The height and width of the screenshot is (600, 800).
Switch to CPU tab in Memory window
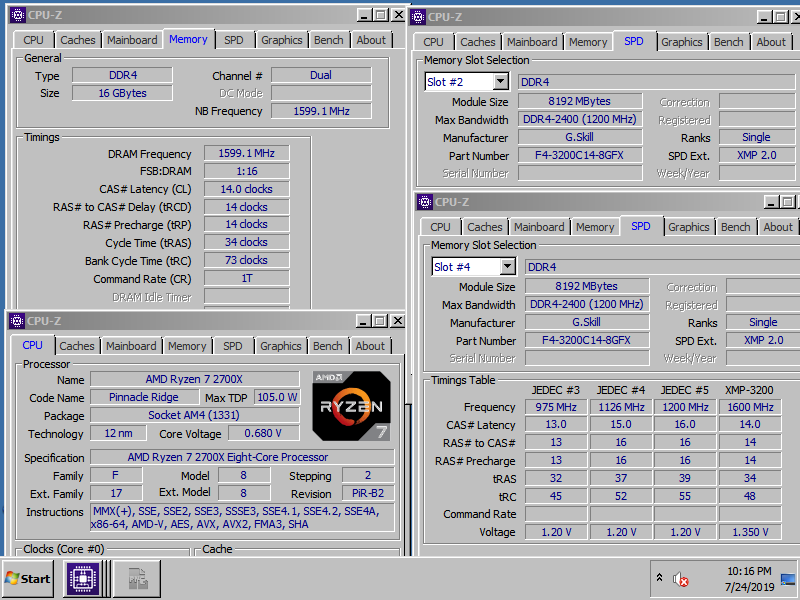[33, 40]
